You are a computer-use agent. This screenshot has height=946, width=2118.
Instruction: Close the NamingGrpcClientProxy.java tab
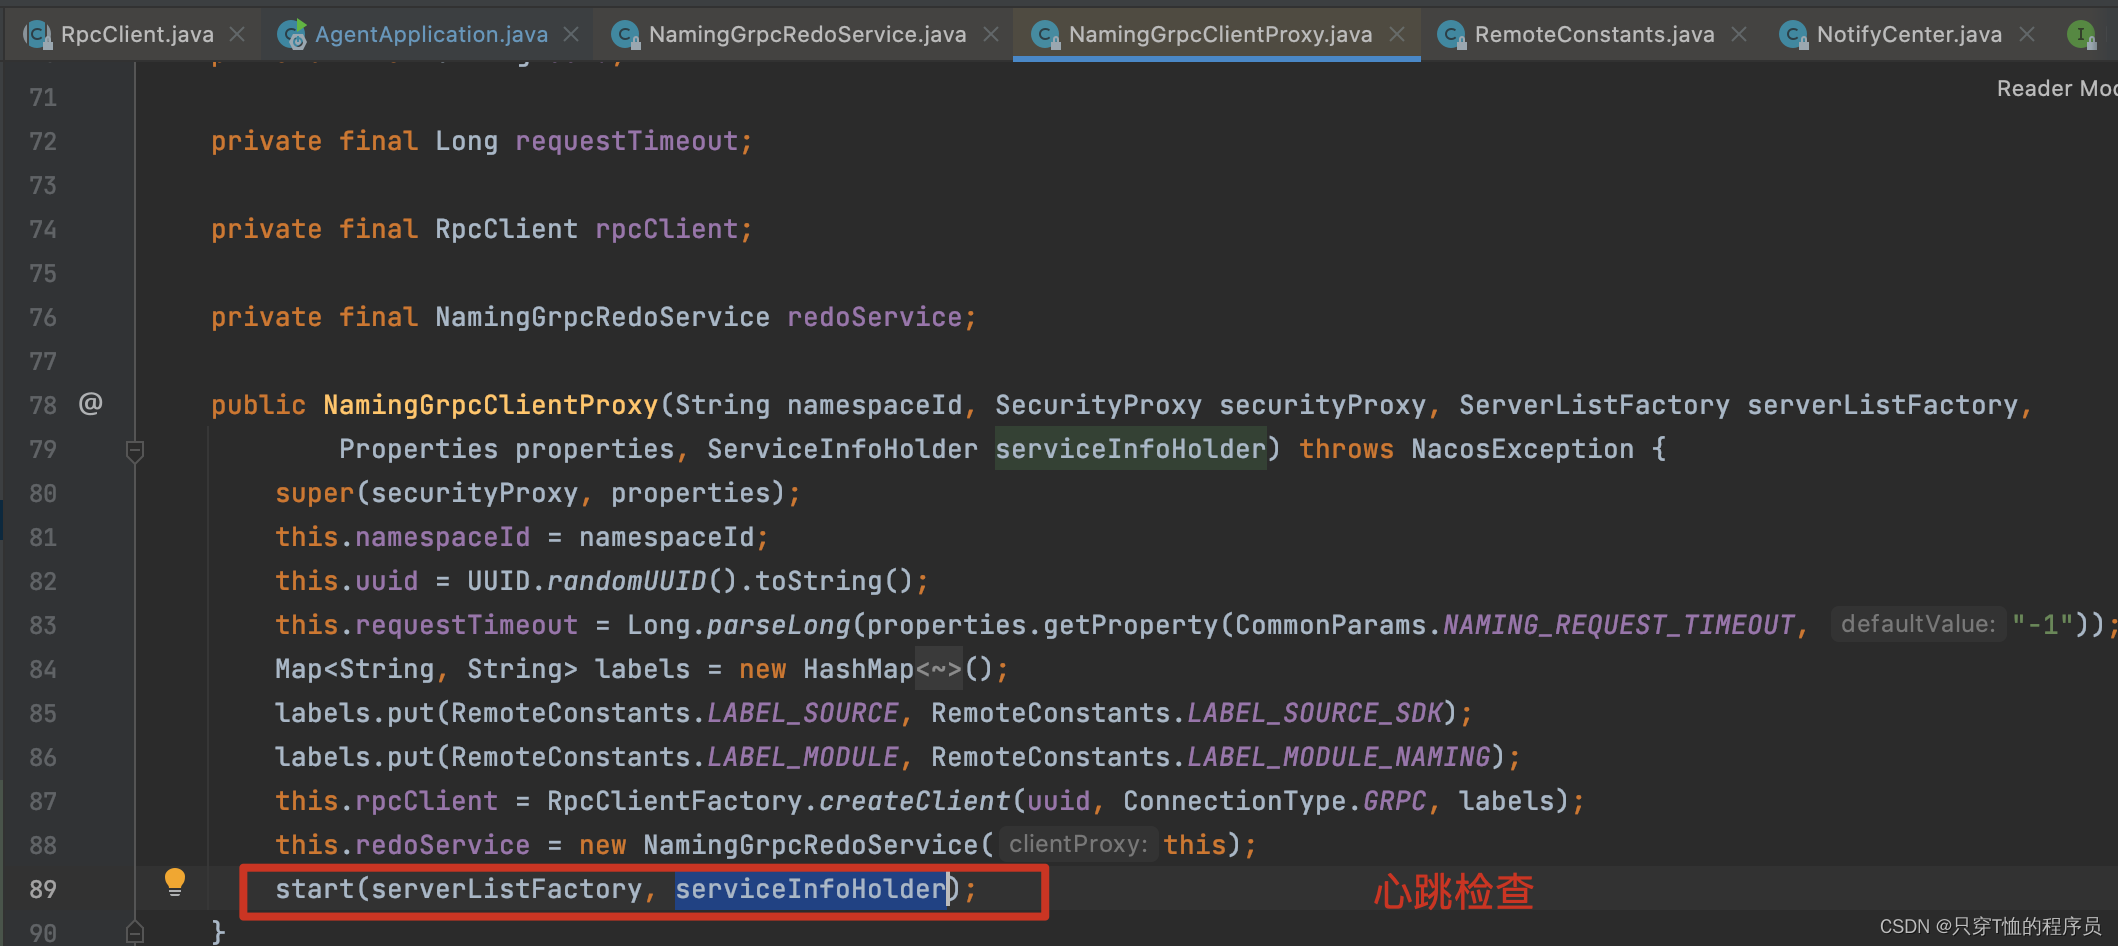[x=1397, y=34]
